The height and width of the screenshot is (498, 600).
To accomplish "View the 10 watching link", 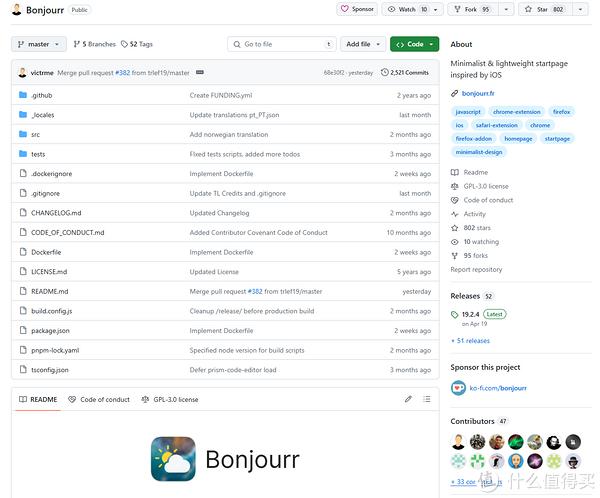I will pos(475,242).
